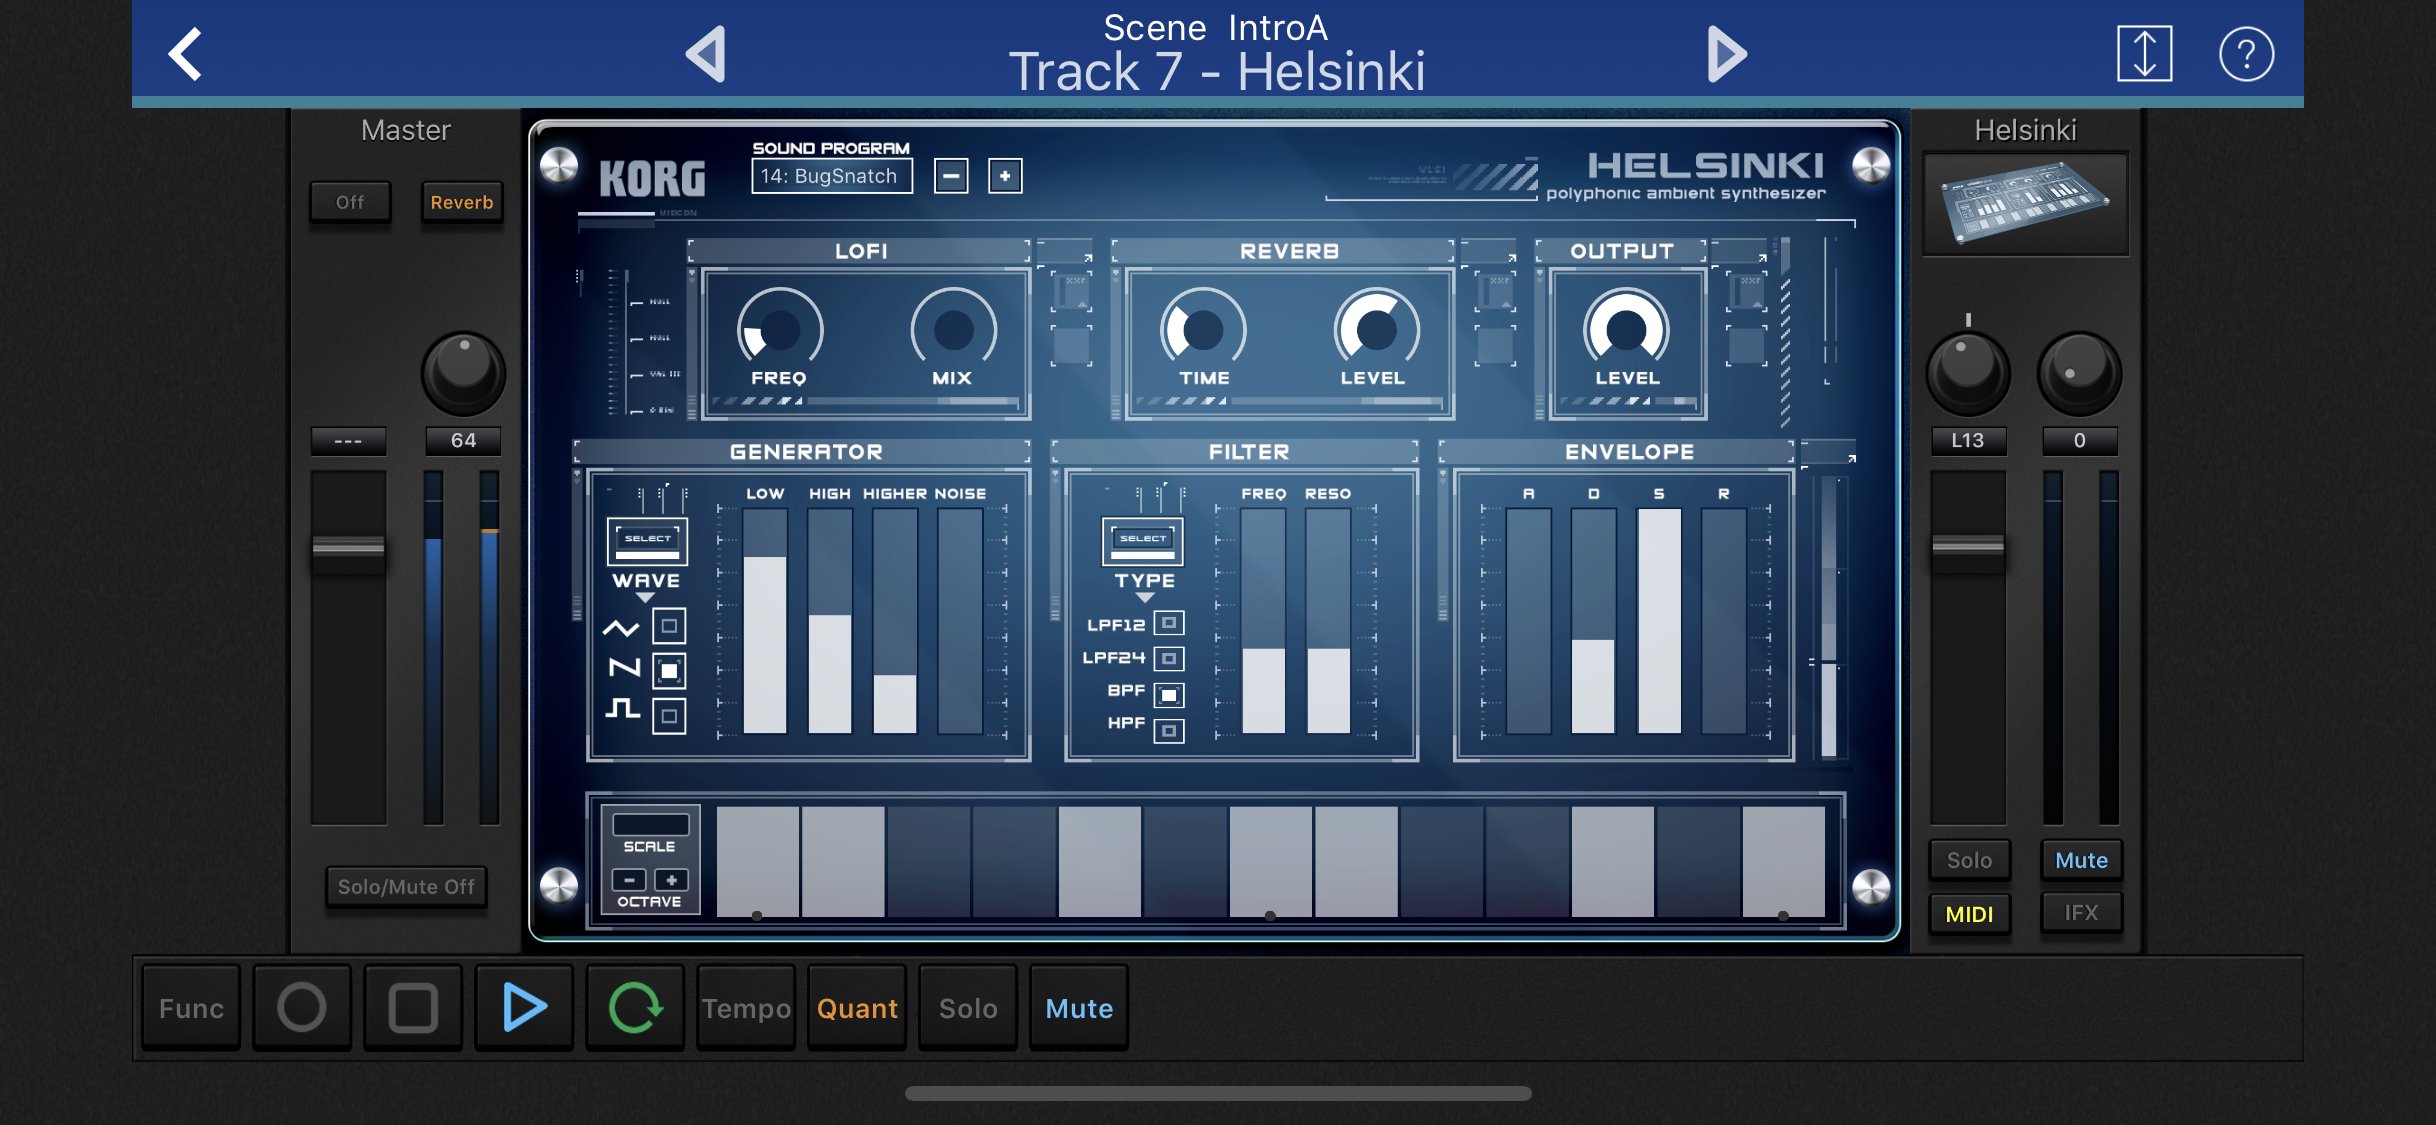
Task: Select the sawtooth waveform checkbox
Action: [669, 670]
